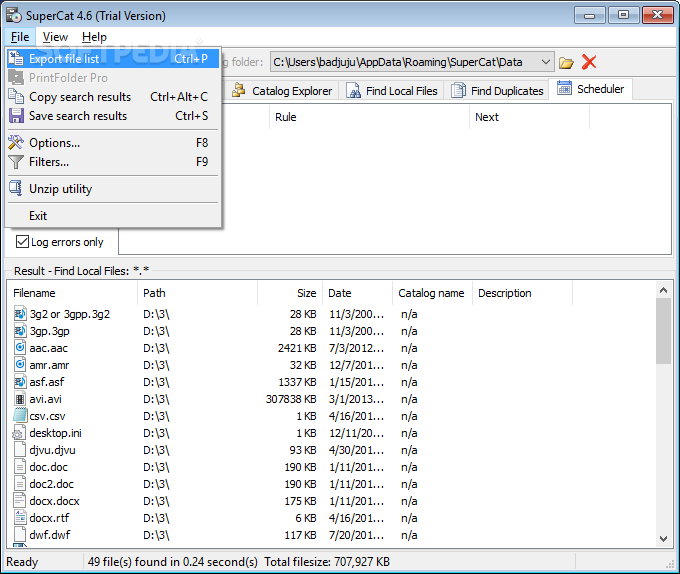Click the 307838 KB size cell

291,399
